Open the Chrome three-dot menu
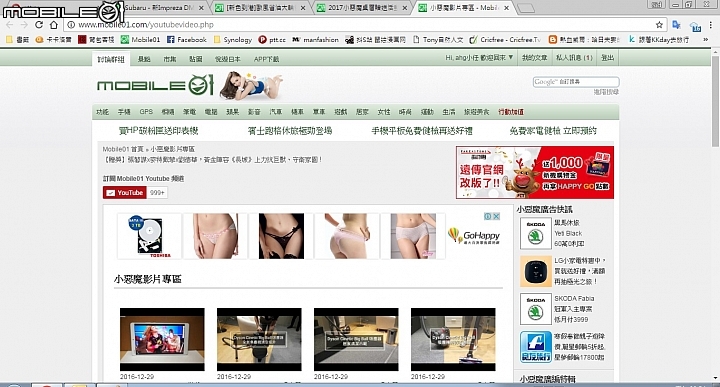 [711, 25]
